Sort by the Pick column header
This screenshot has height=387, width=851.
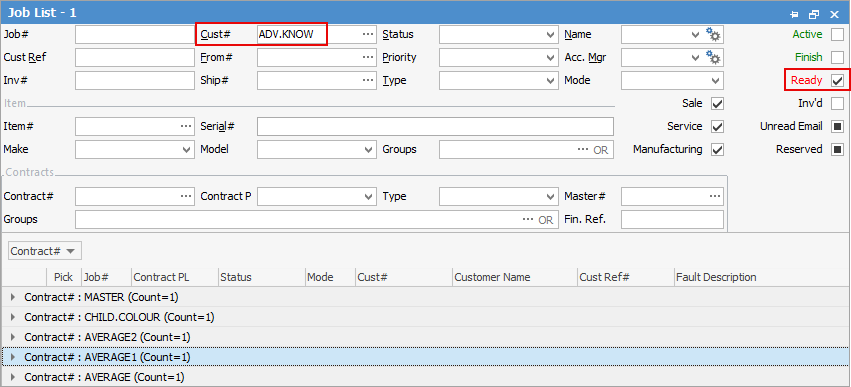coord(63,277)
